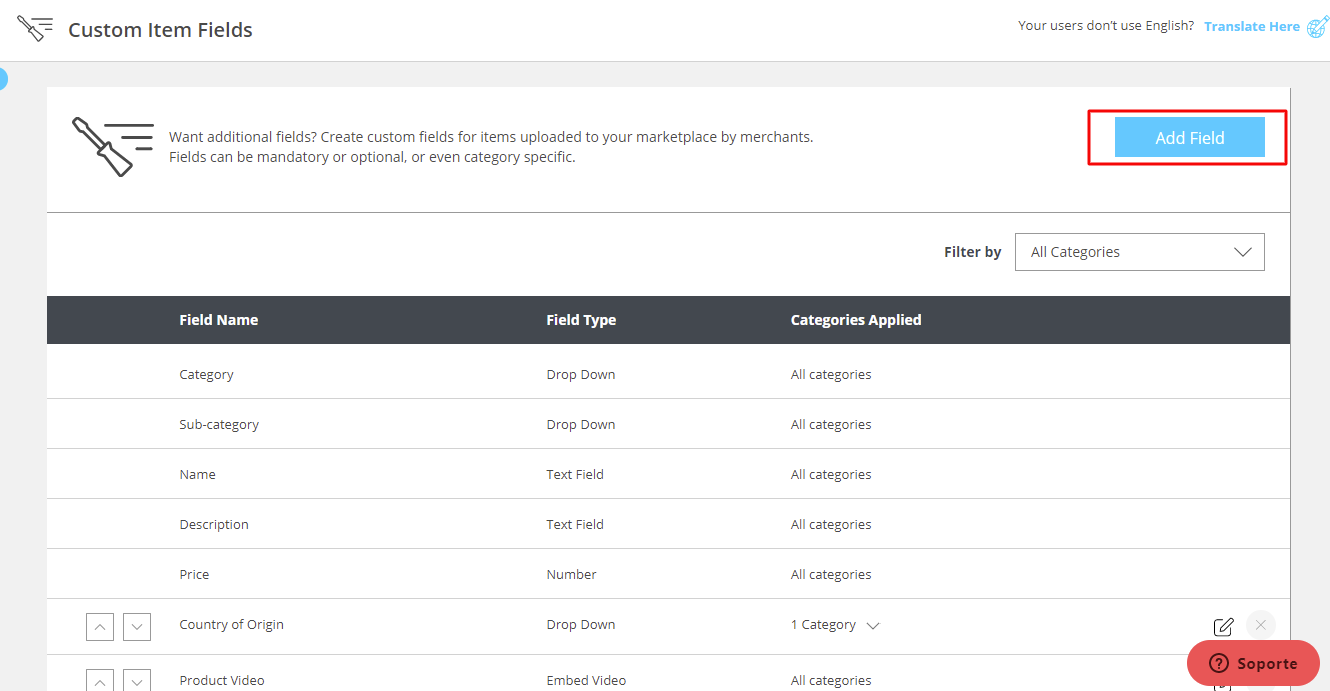Screen dimensions: 1330x691
Task: Expand the 1 Category chevron
Action: [873, 626]
